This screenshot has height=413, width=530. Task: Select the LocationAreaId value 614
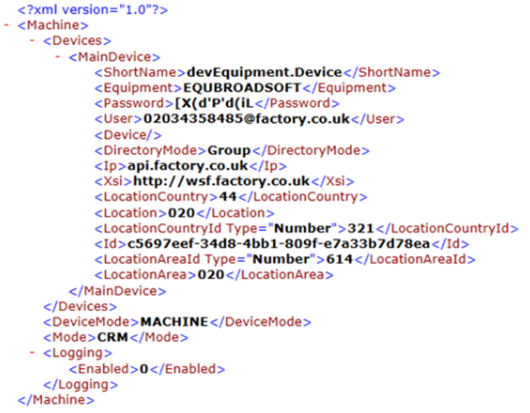point(339,260)
